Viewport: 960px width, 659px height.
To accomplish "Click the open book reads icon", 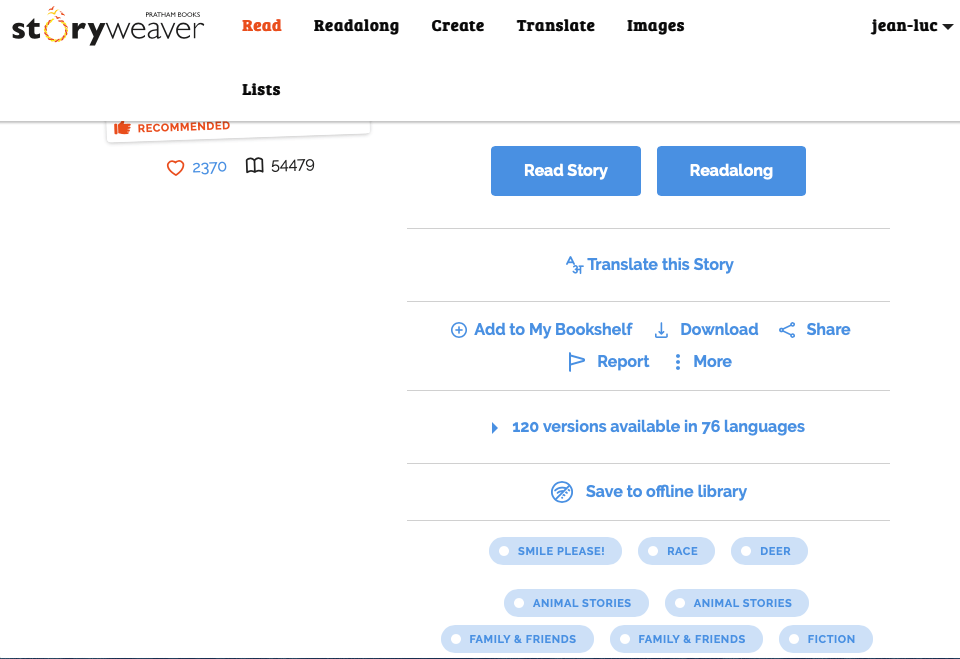I will 255,166.
